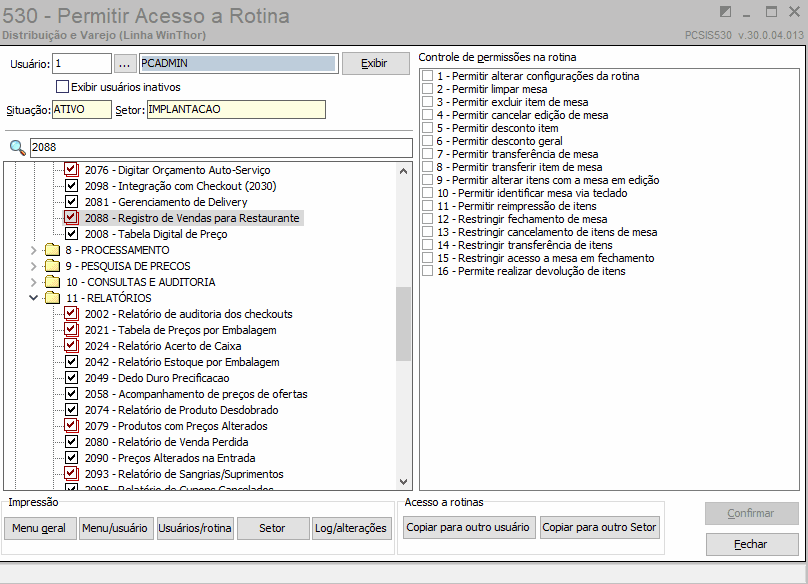The height and width of the screenshot is (584, 808).
Task: Toggle Exibir usuários inativos checkbox
Action: pyautogui.click(x=62, y=87)
